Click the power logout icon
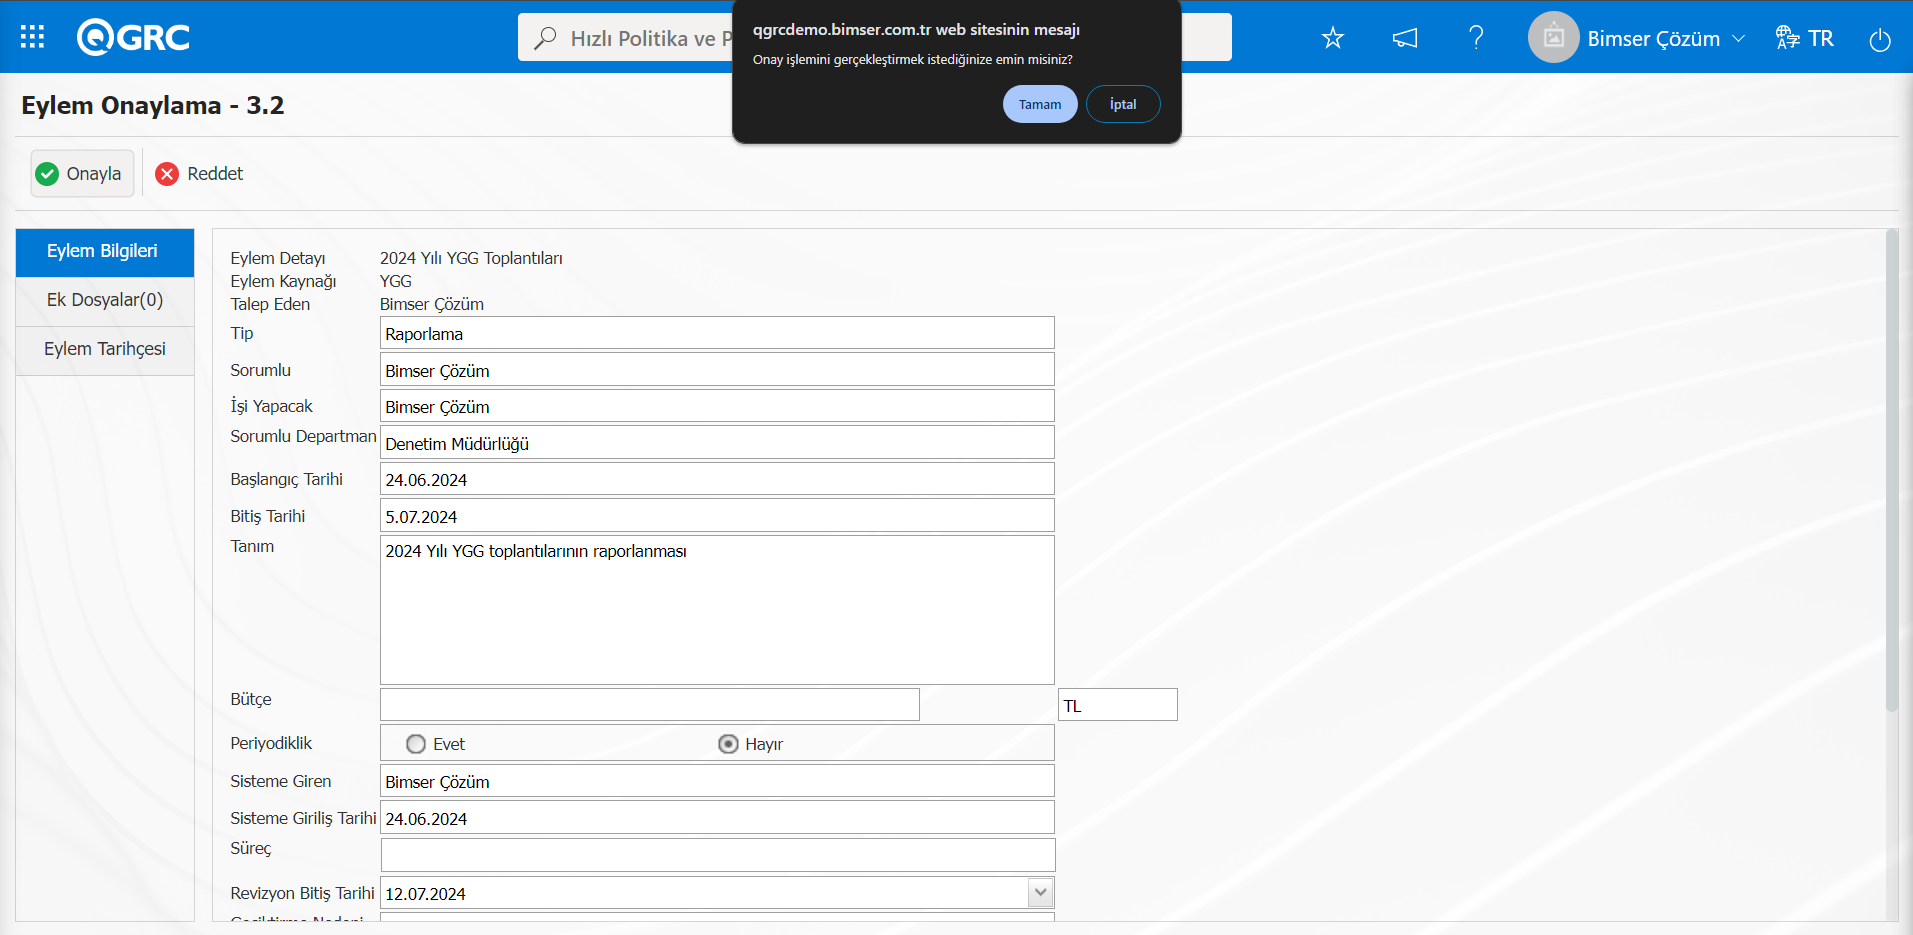This screenshot has height=935, width=1913. coord(1880,39)
